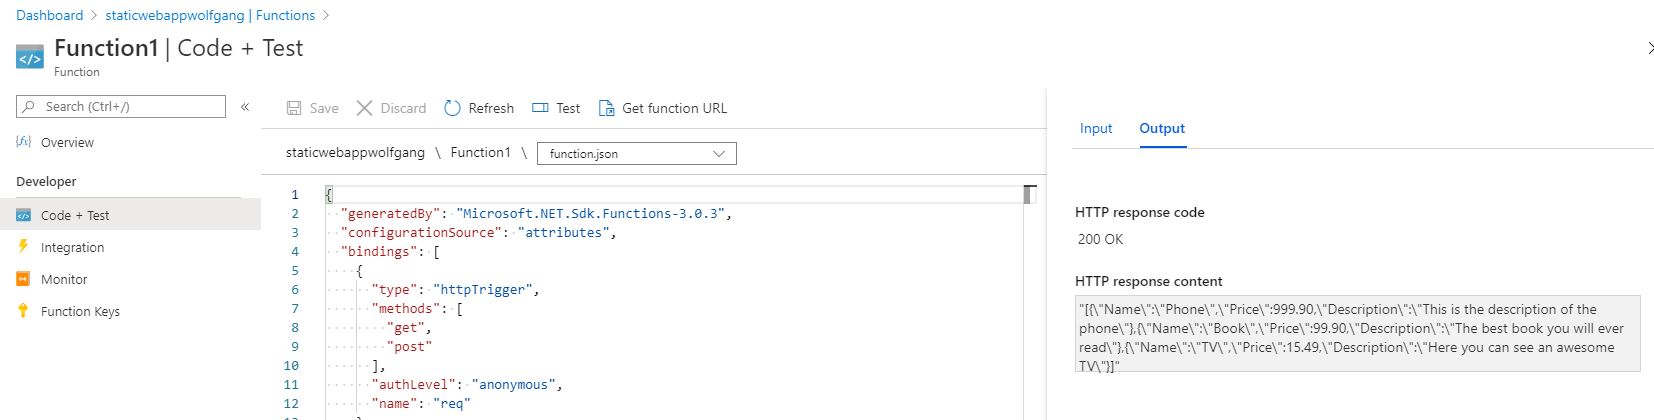Viewport: 1654px width, 420px height.
Task: Click the Integration lightning bolt icon
Action: (x=23, y=246)
